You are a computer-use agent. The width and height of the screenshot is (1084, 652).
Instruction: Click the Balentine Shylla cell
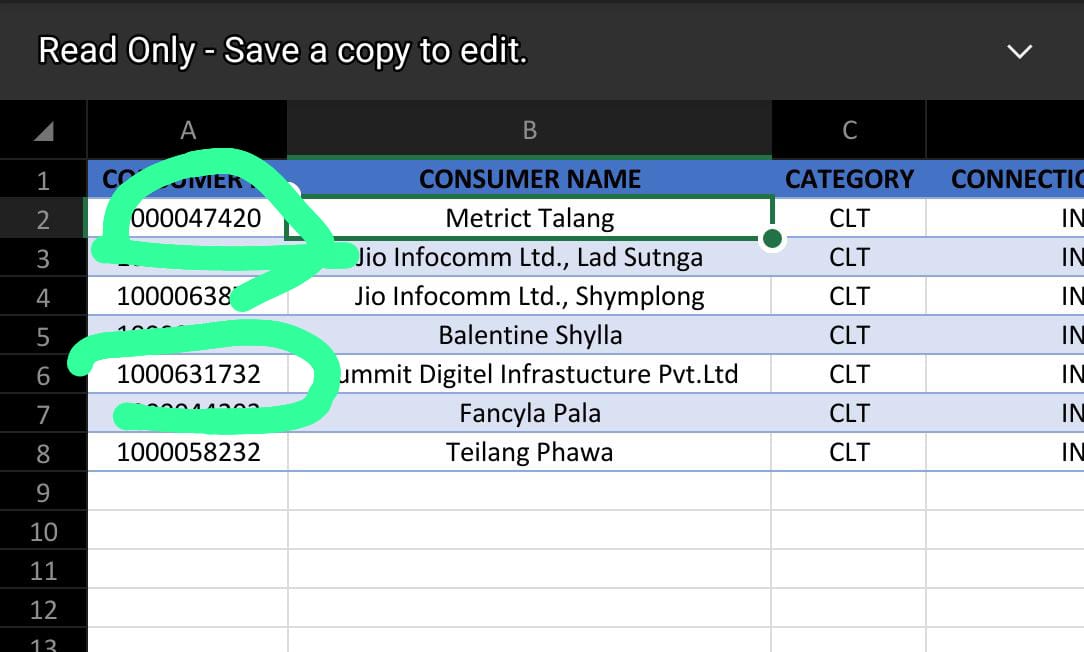click(x=529, y=335)
